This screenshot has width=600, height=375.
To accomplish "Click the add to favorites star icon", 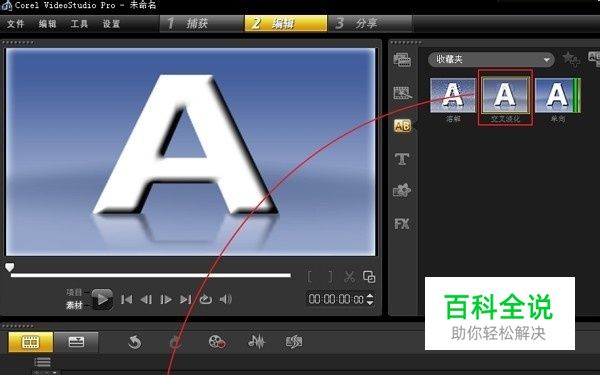I will click(571, 59).
